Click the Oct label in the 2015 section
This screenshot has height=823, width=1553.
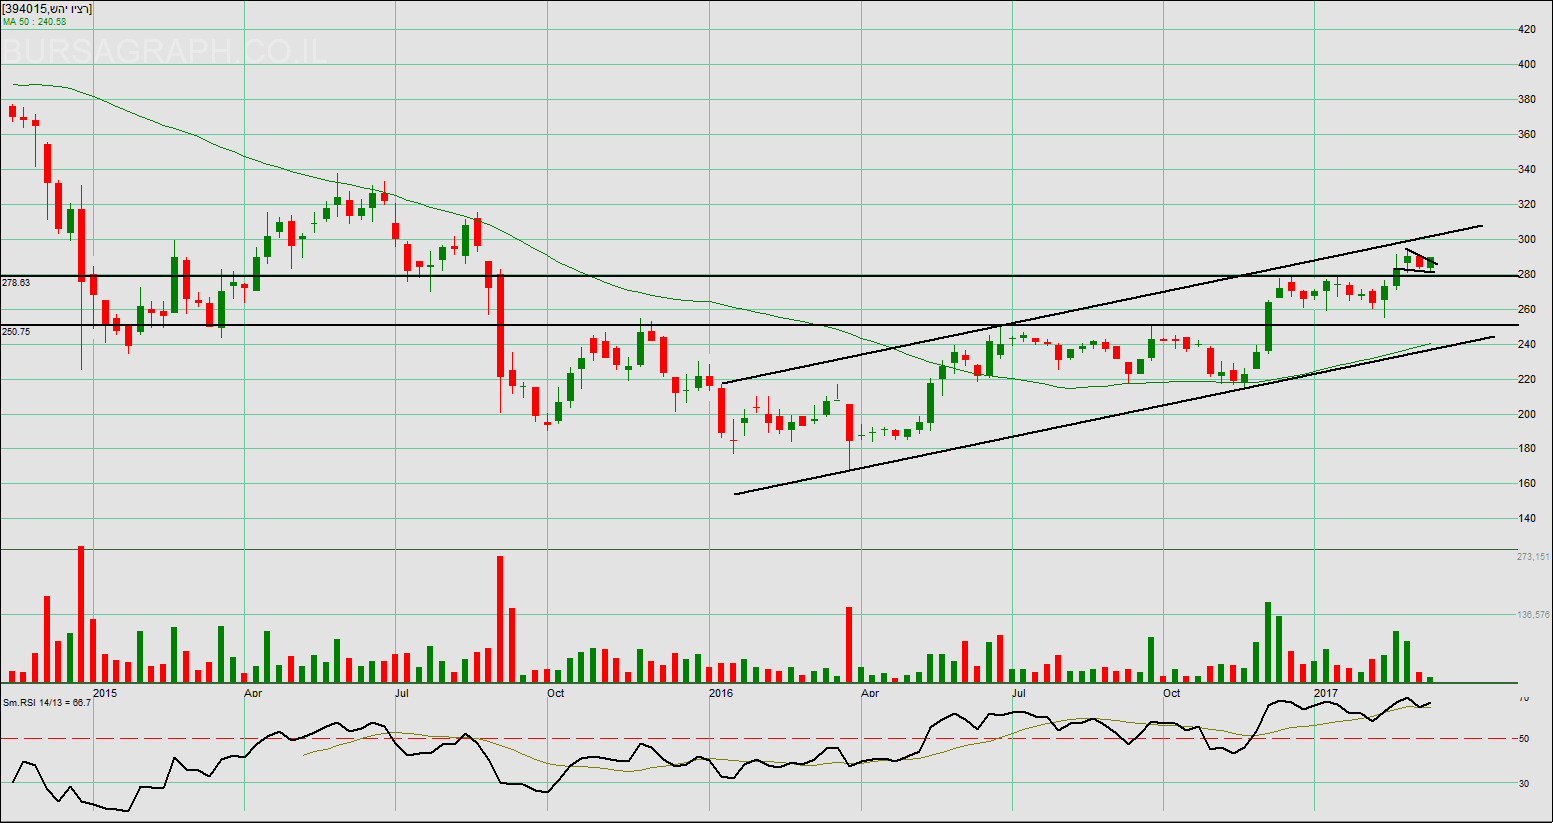[556, 693]
